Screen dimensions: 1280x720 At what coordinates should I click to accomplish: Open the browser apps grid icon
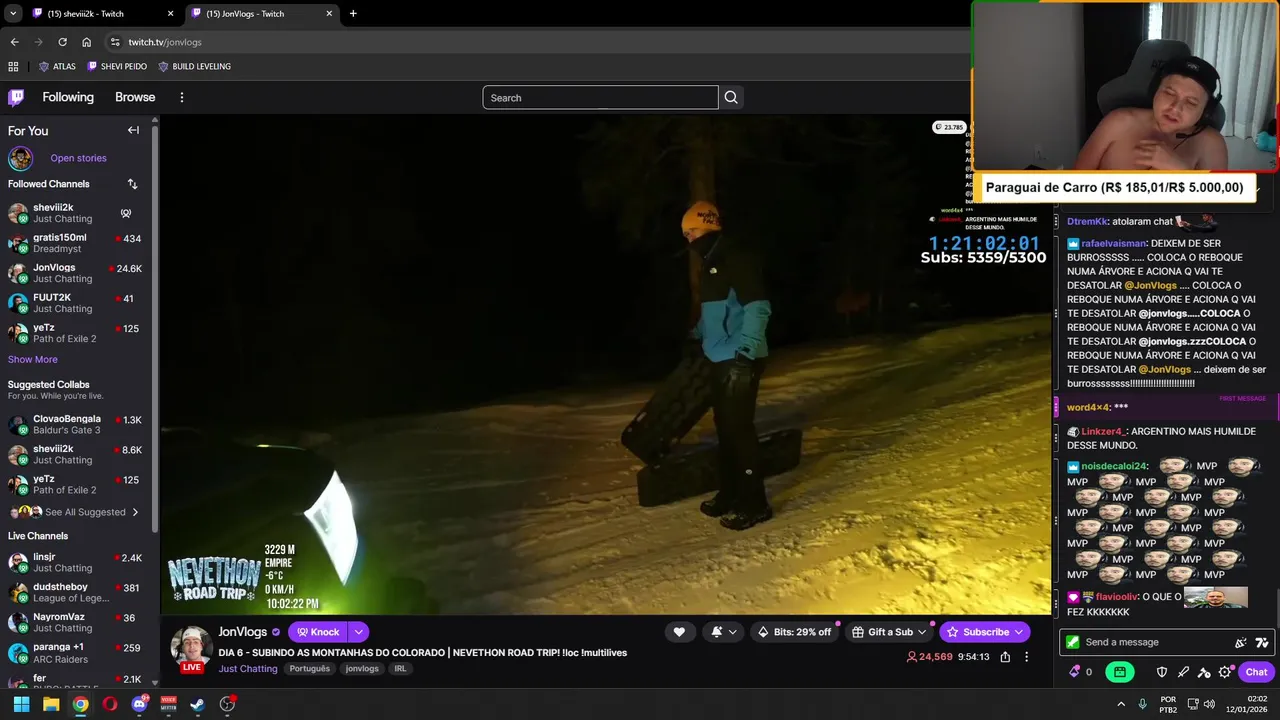[x=13, y=67]
